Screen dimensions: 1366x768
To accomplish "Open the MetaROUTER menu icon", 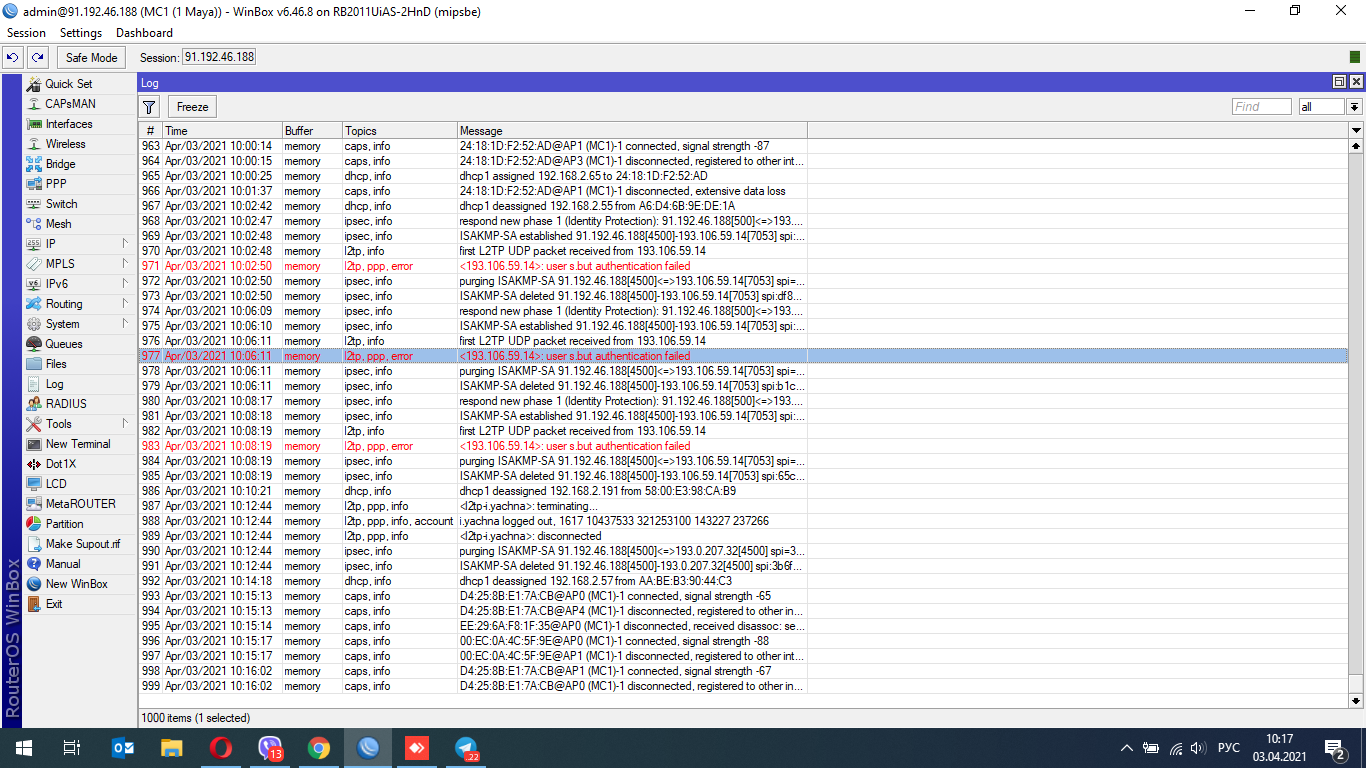I will [x=34, y=504].
